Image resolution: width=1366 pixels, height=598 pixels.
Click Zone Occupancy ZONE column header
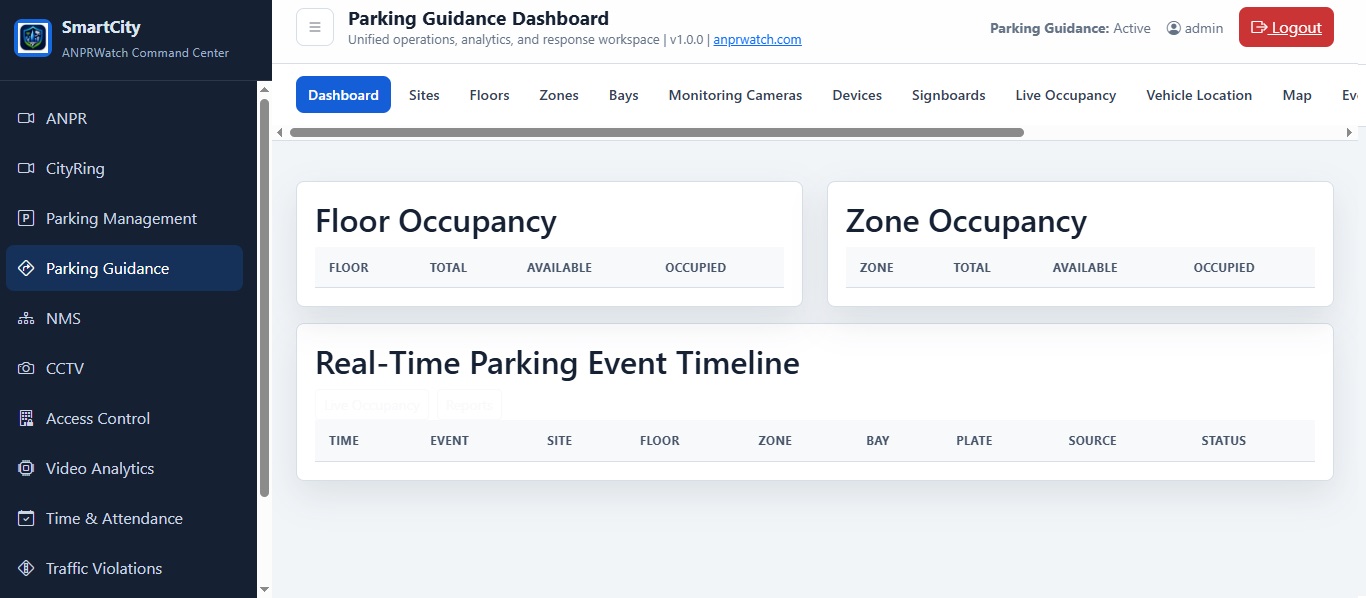click(877, 268)
